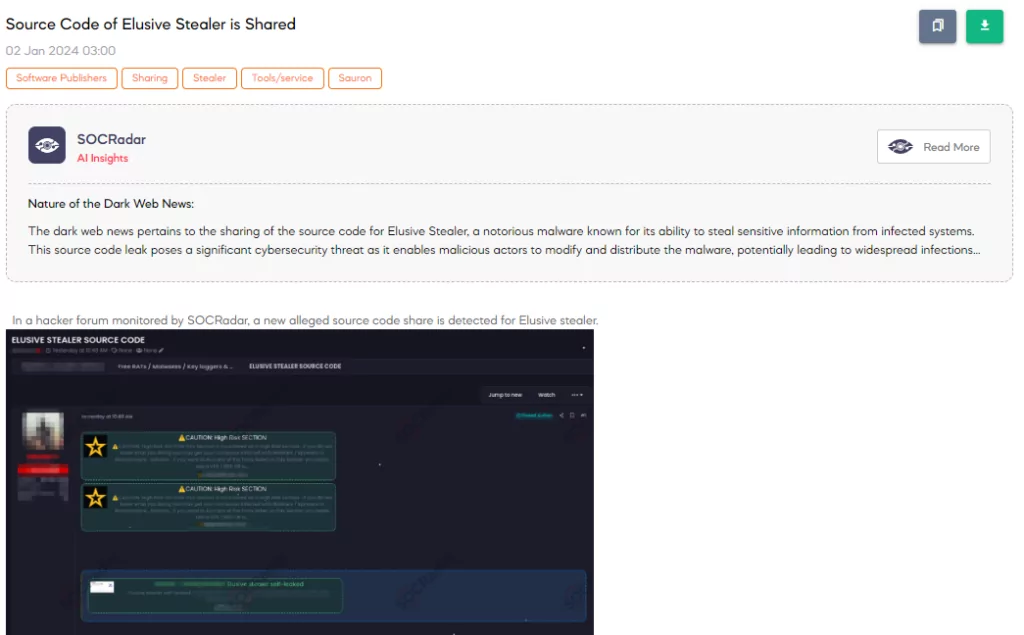This screenshot has height=635, width=1024.
Task: Click 'ELUSIVE STEALER SOURCE CODE' breadcrumb item
Action: coord(295,366)
